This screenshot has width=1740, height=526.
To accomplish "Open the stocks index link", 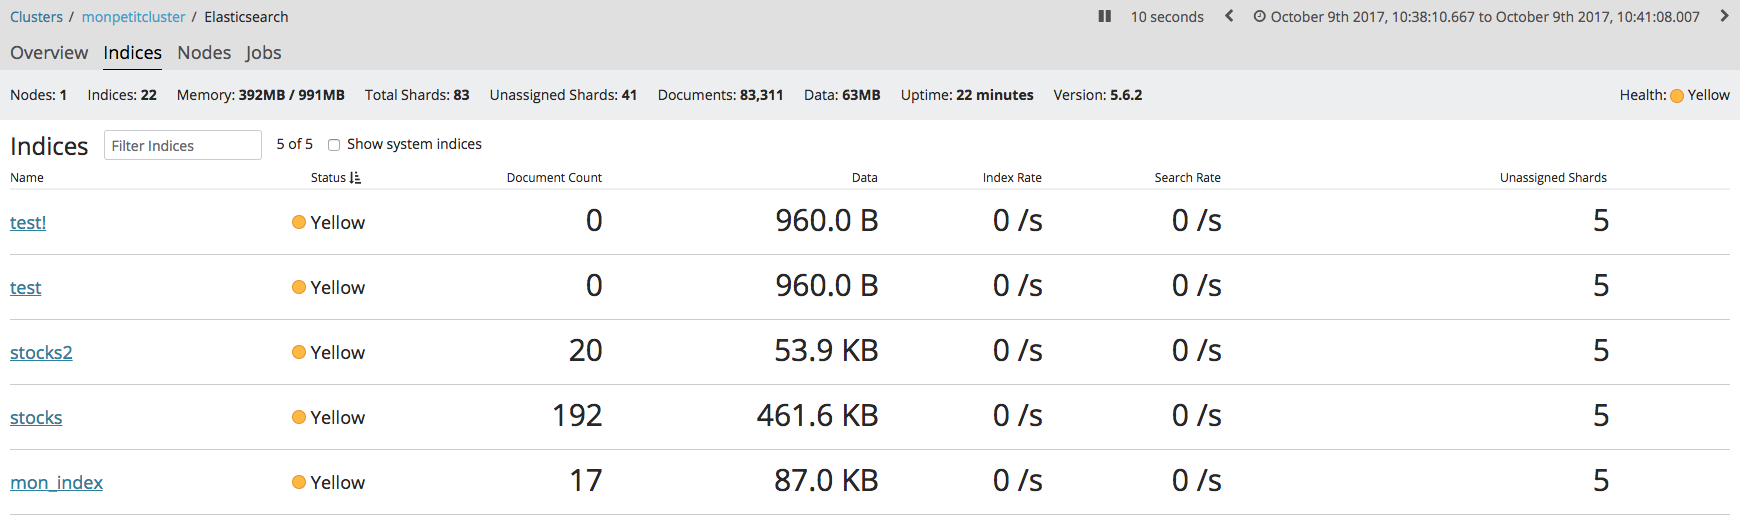I will click(36, 418).
